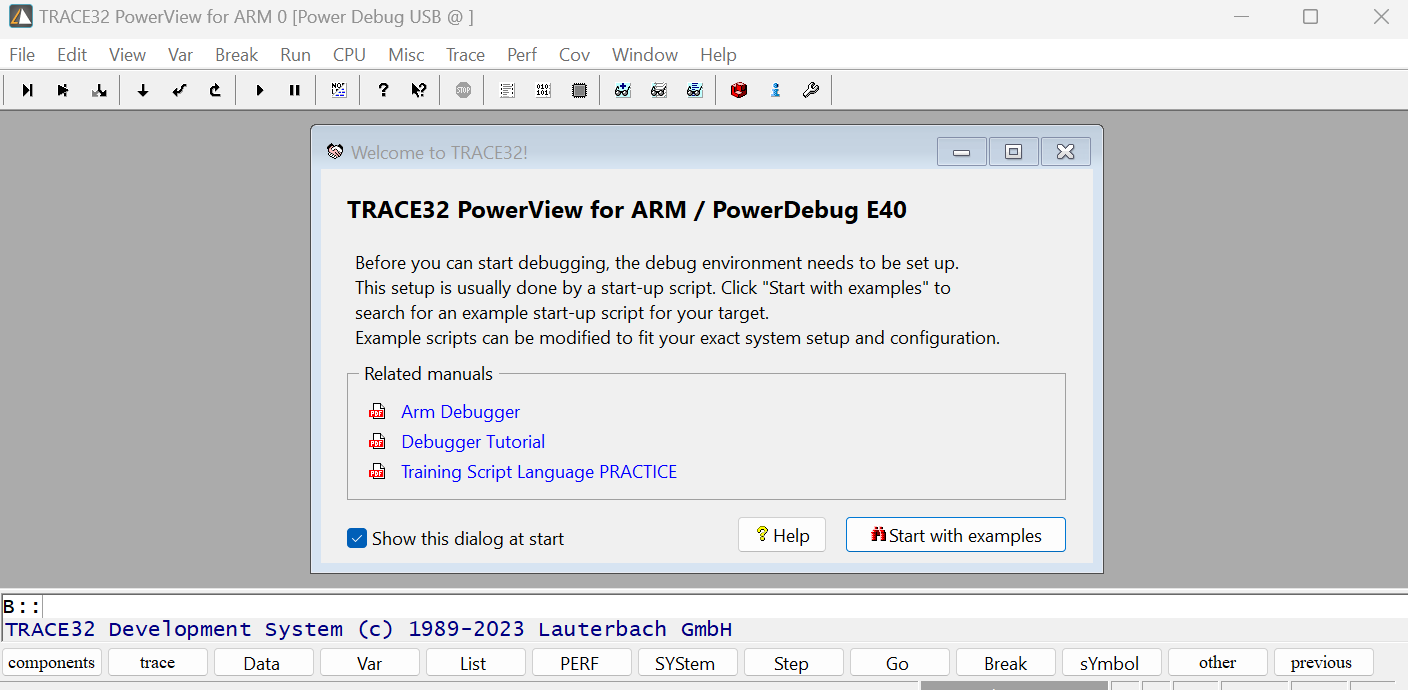Open memory dump with the 010 icon
The width and height of the screenshot is (1408, 690).
click(543, 90)
